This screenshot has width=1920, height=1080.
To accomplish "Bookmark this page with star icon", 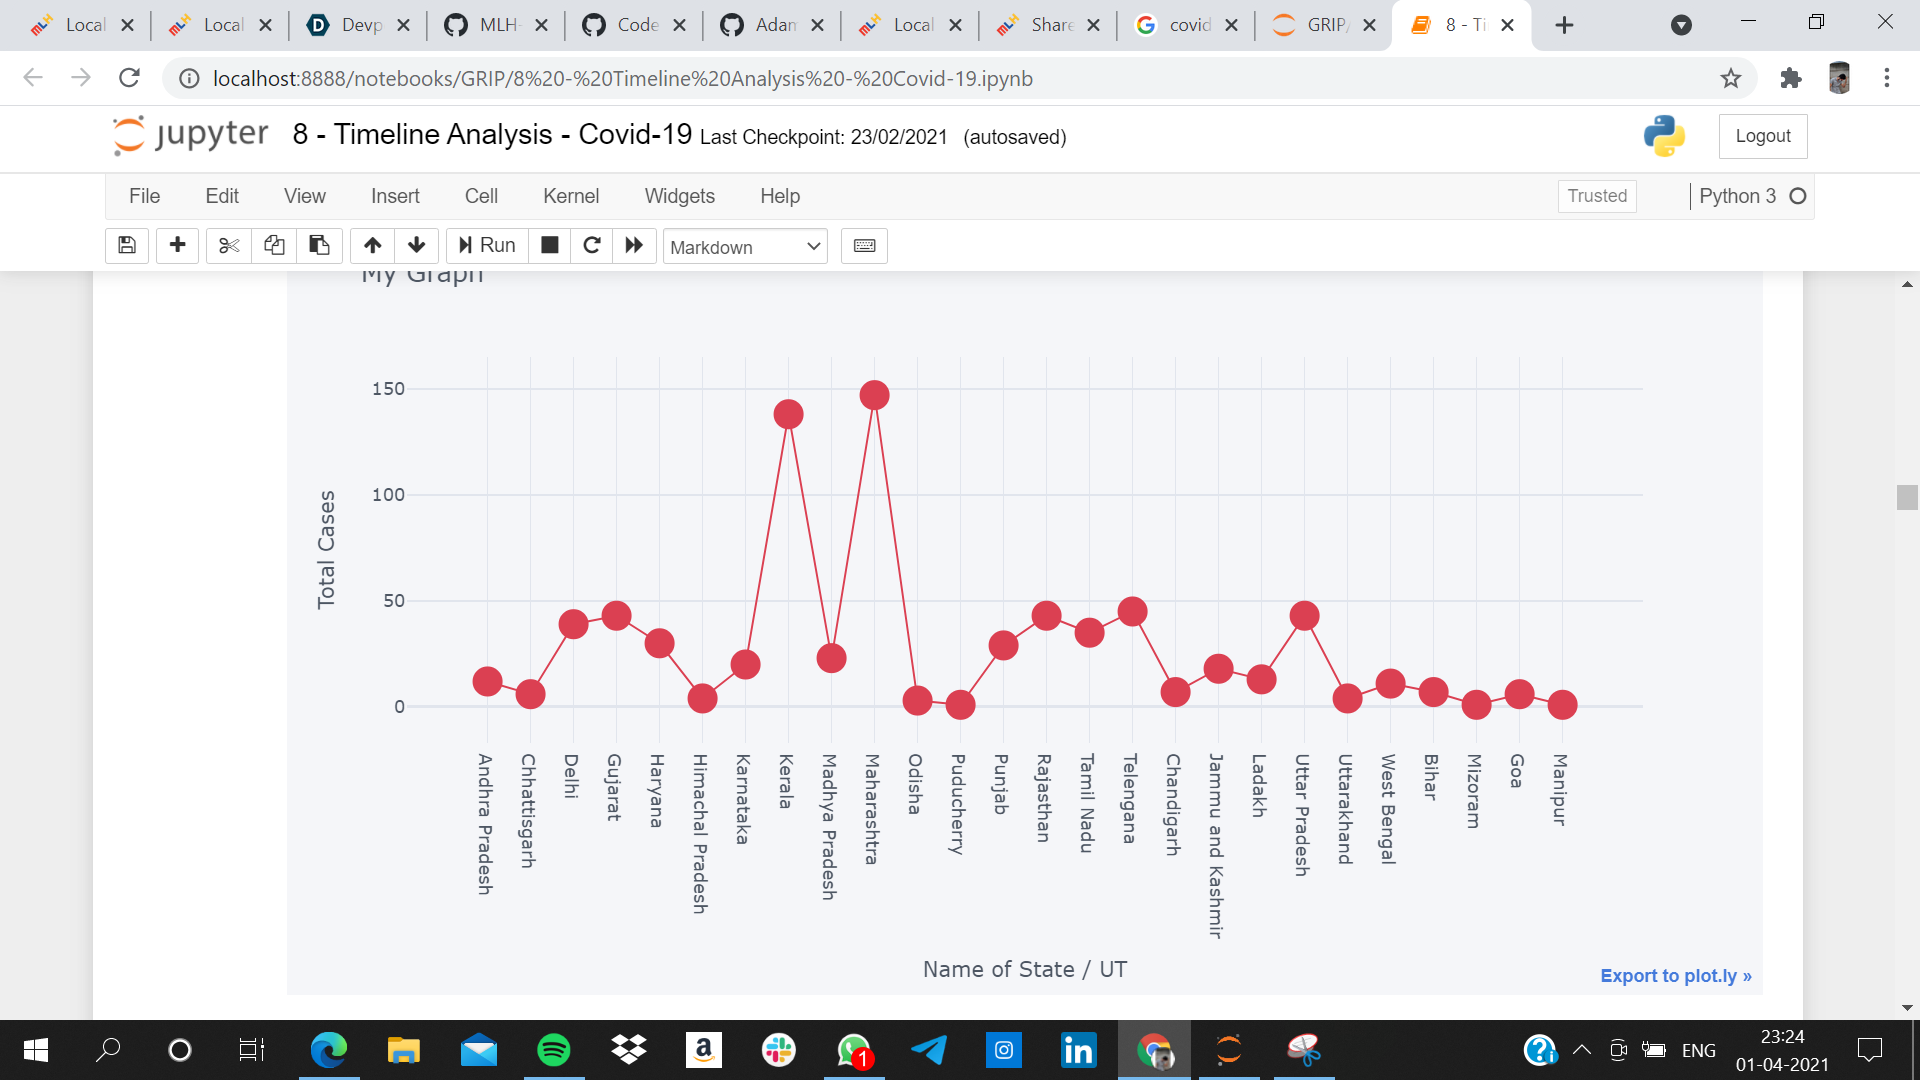I will coord(1731,78).
